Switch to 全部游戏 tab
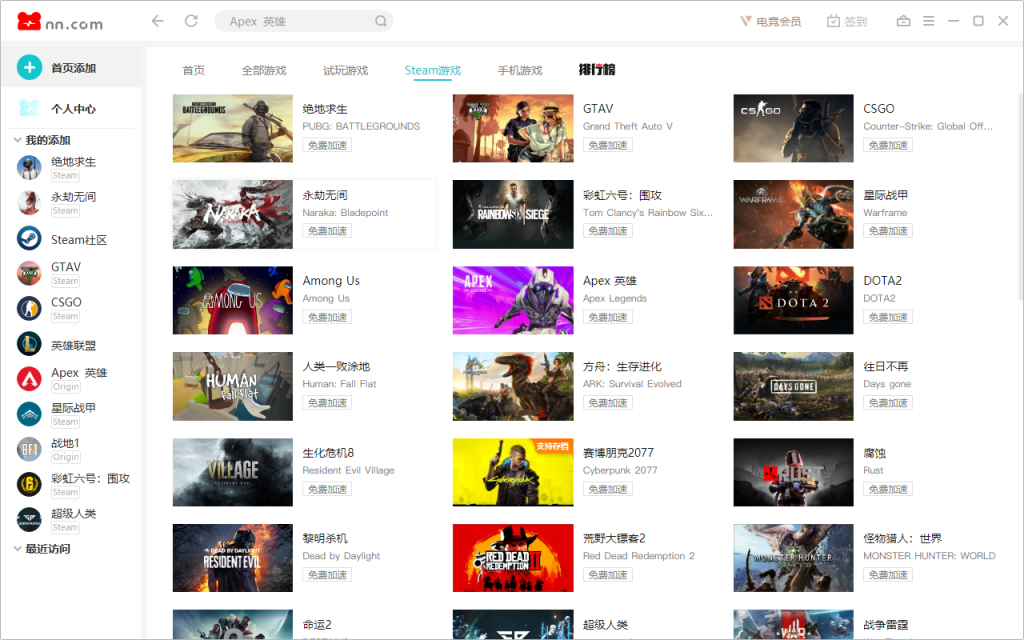Viewport: 1024px width, 640px height. 264,71
